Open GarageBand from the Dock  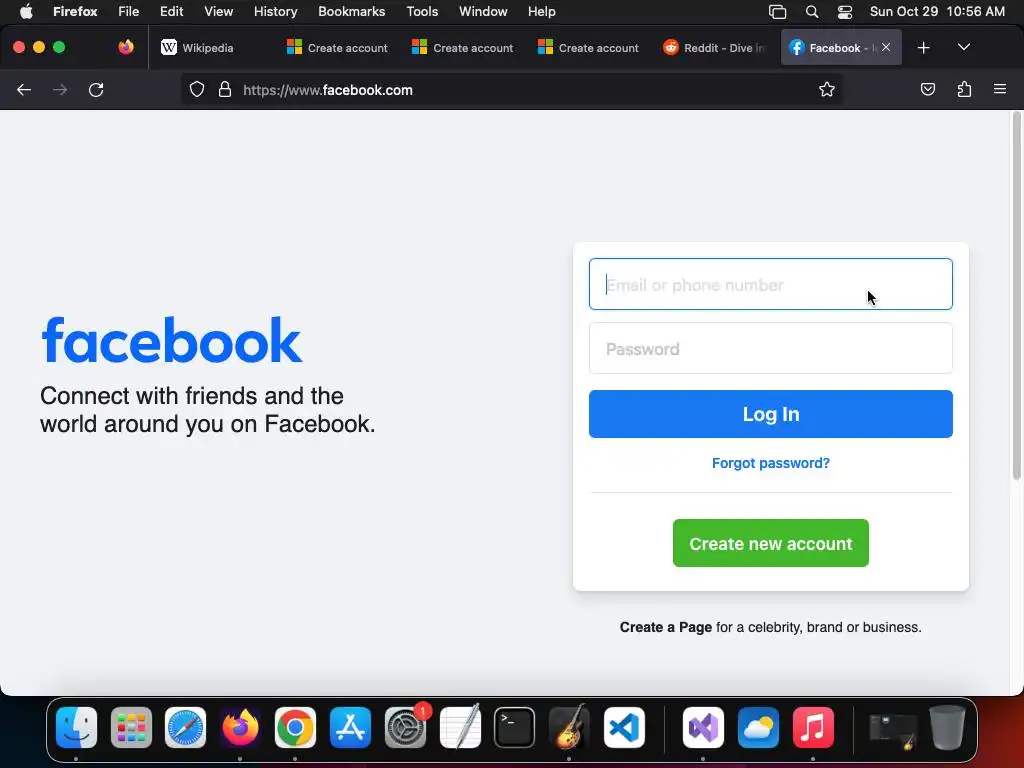pos(569,728)
